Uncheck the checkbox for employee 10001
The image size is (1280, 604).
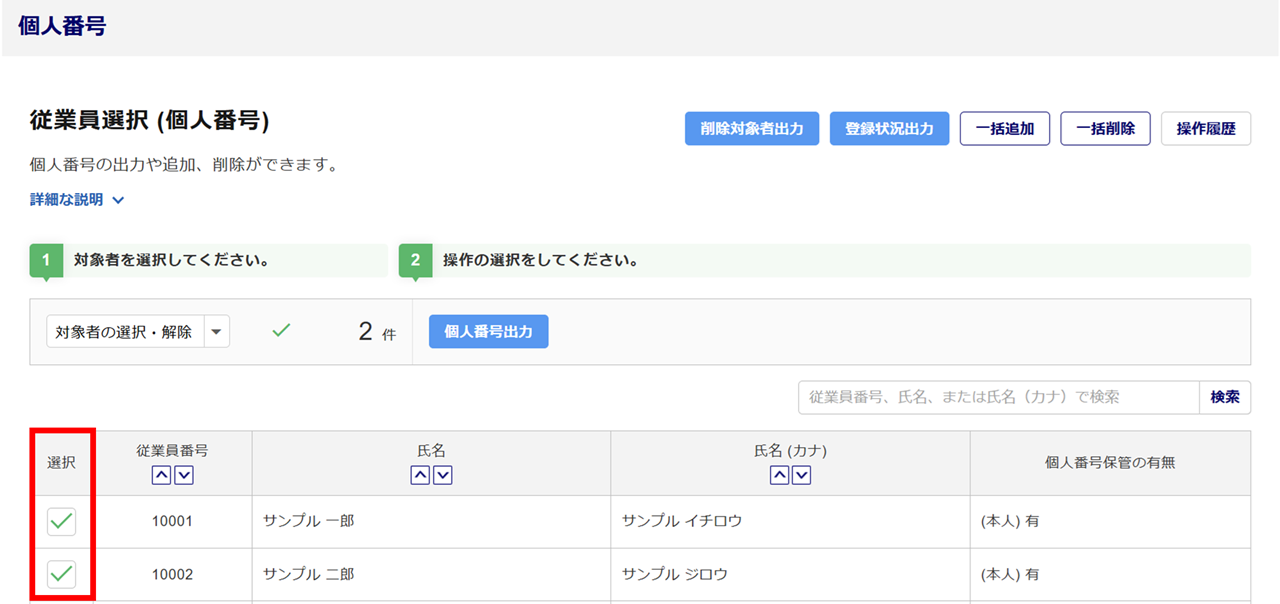(x=62, y=521)
